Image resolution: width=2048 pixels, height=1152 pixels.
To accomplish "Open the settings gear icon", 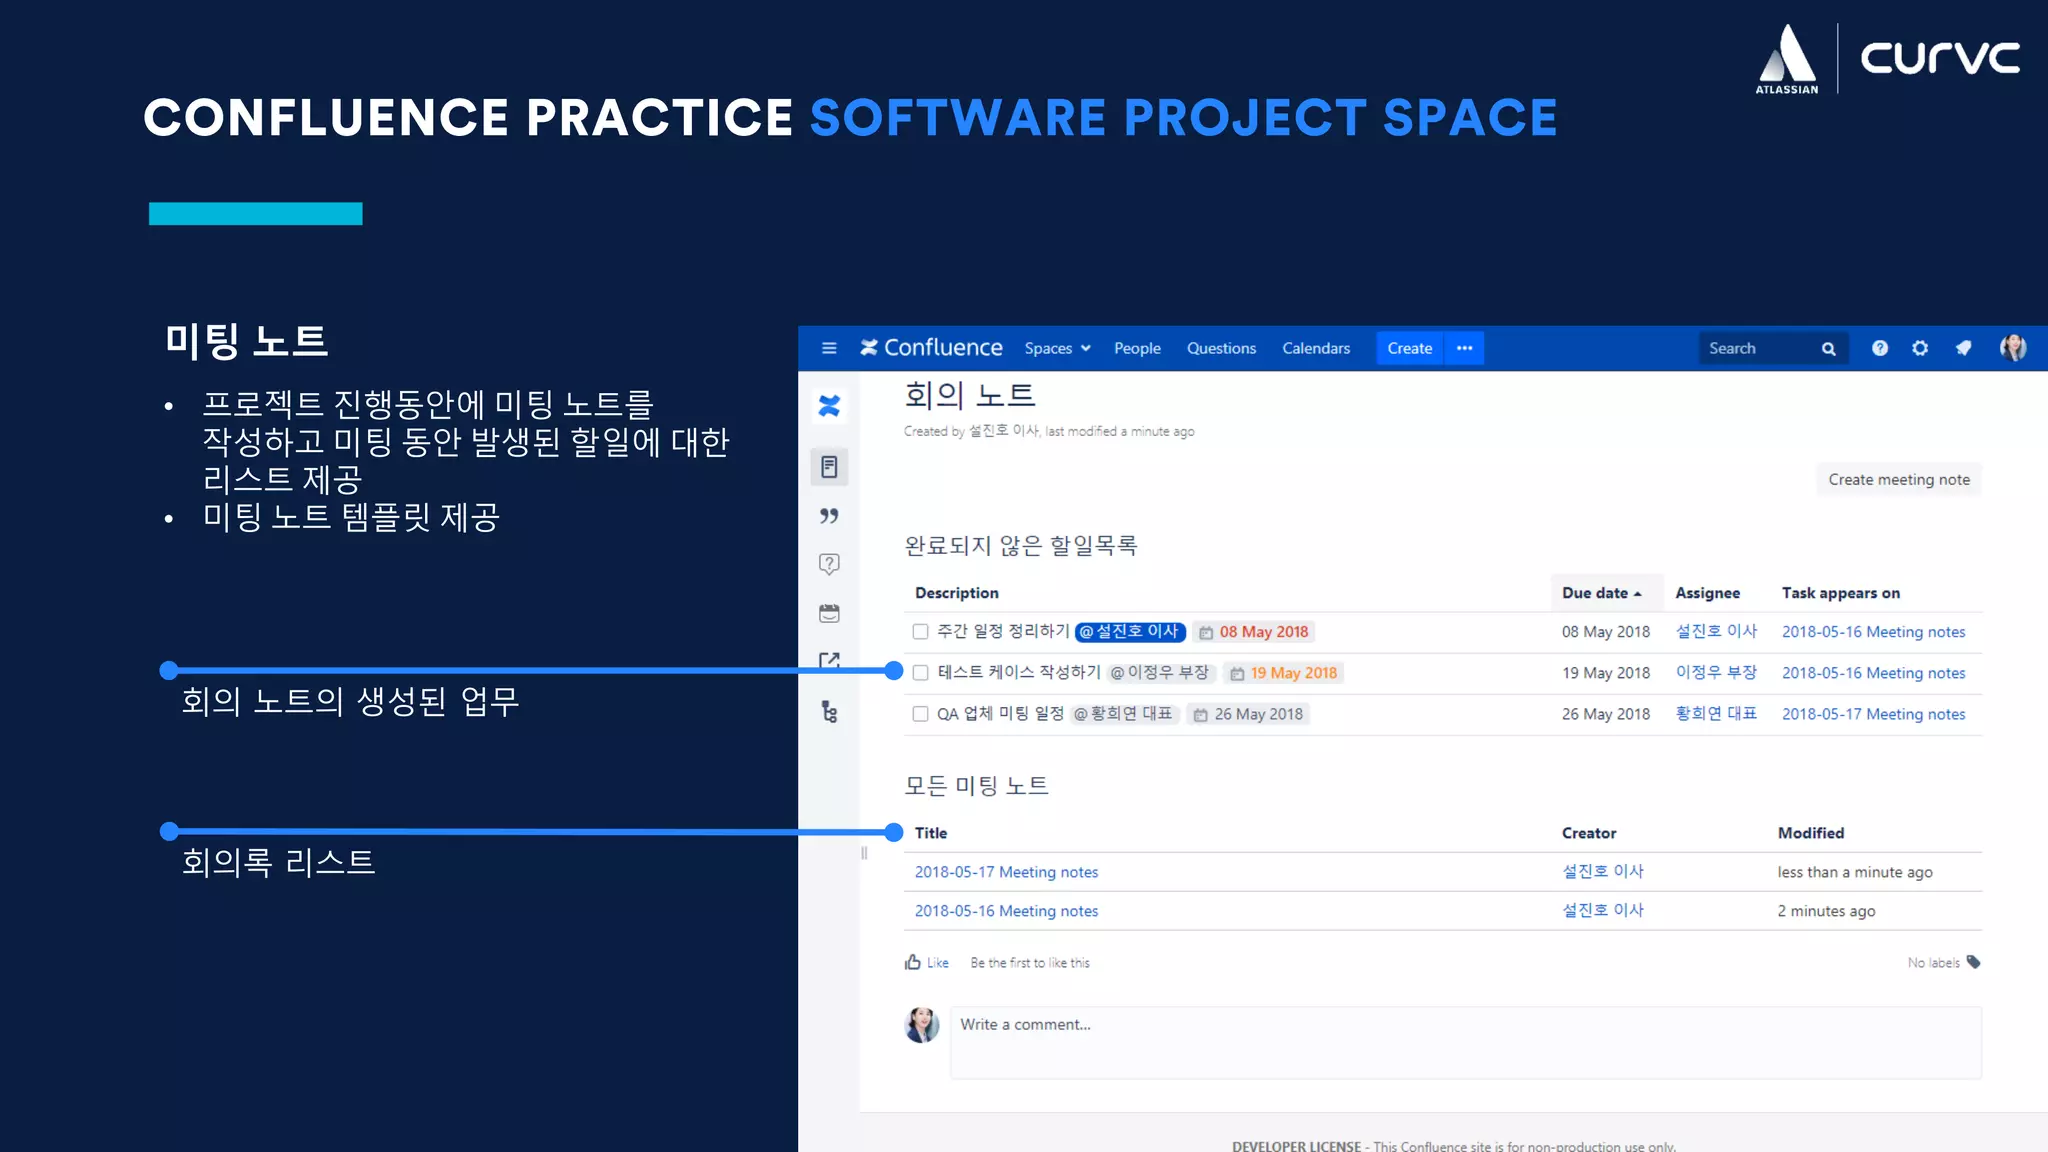I will 1920,348.
